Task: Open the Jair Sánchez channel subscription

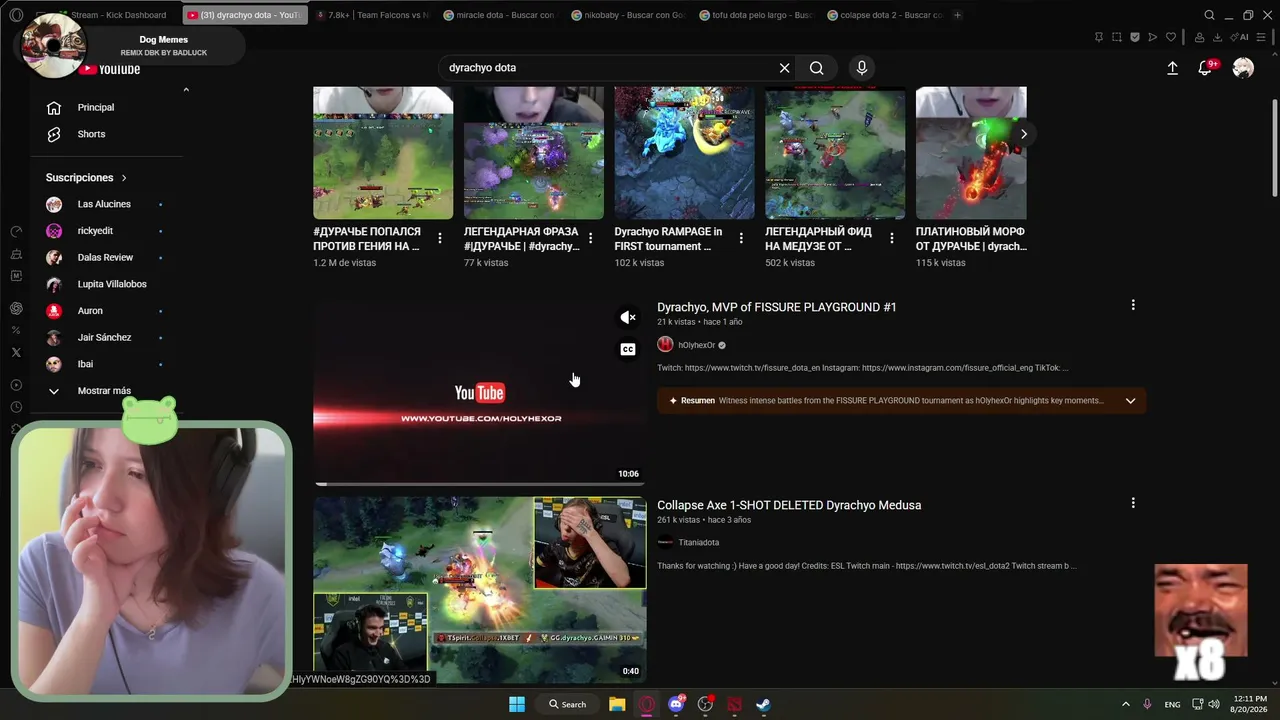Action: (104, 338)
